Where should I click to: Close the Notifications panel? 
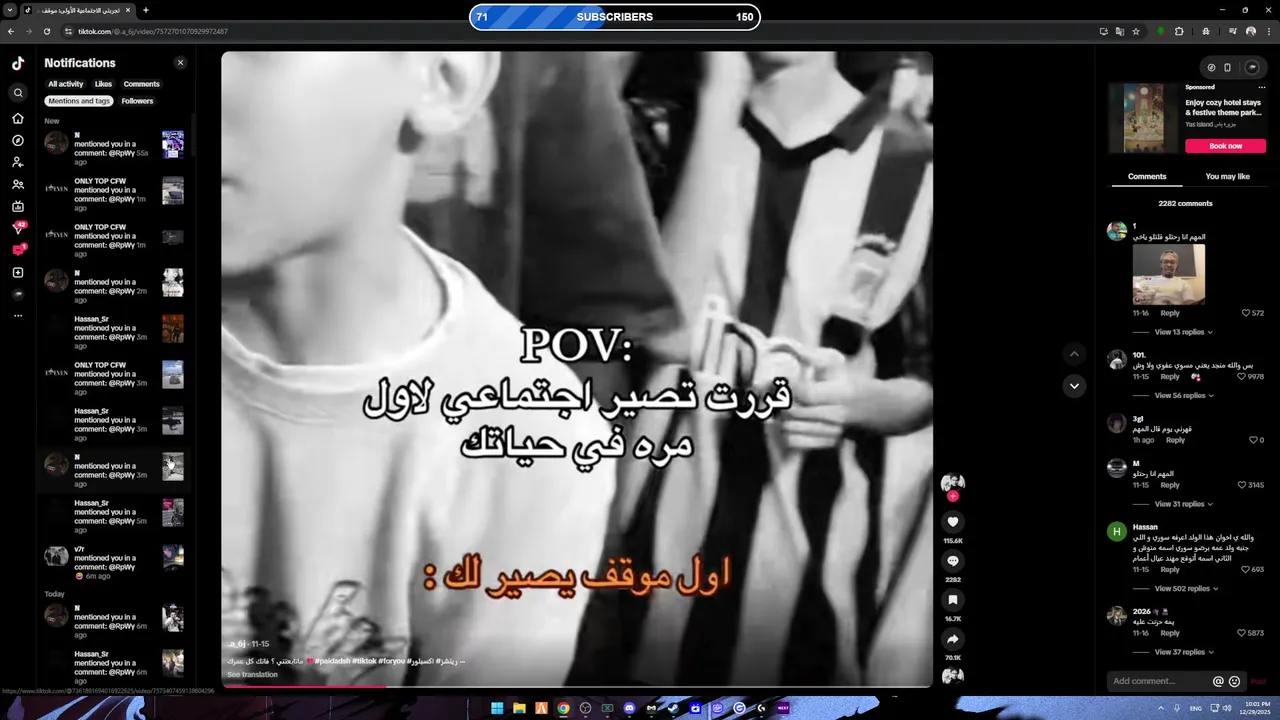(181, 63)
